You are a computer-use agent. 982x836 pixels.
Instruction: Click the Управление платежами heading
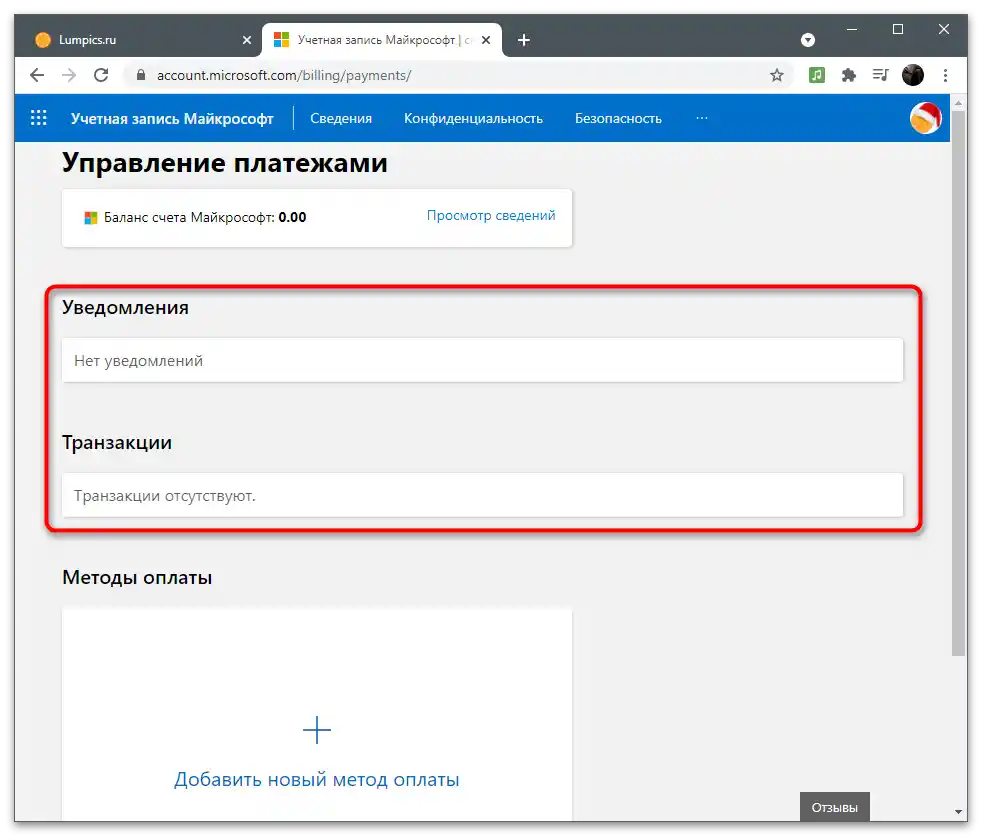click(x=224, y=163)
